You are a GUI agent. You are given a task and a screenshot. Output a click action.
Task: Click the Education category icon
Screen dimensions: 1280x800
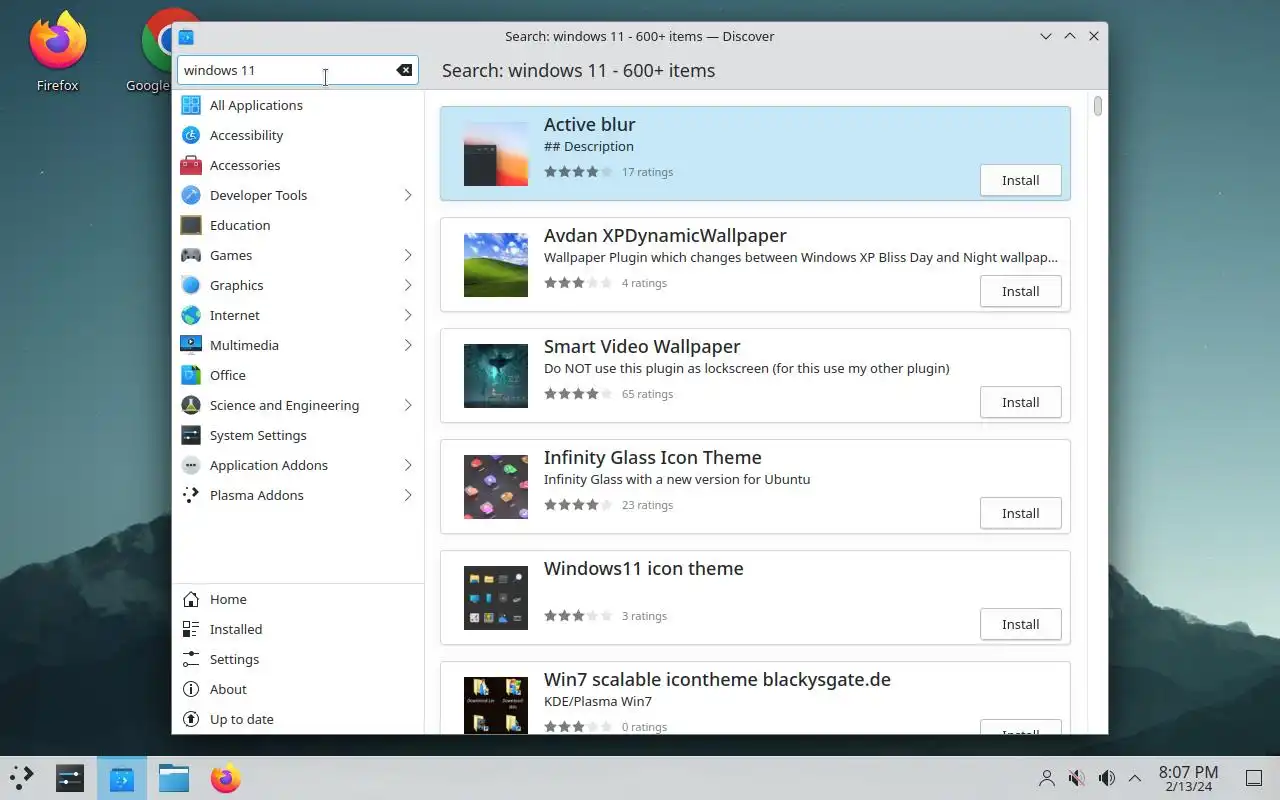[x=191, y=225]
